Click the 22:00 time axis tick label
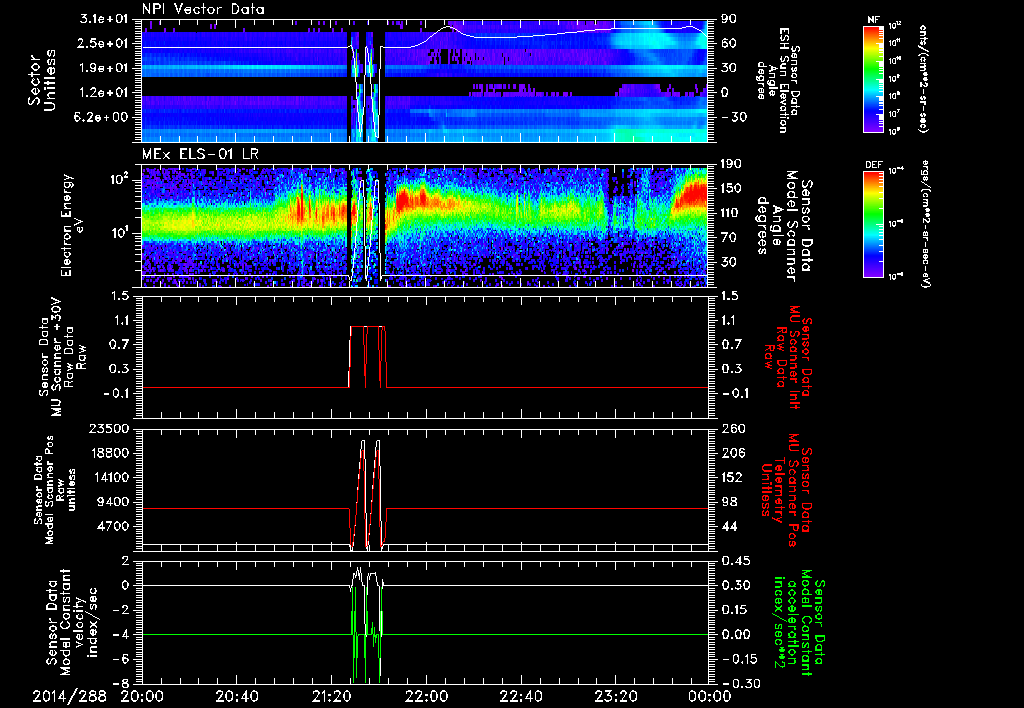This screenshot has width=1024, height=708. coord(428,696)
